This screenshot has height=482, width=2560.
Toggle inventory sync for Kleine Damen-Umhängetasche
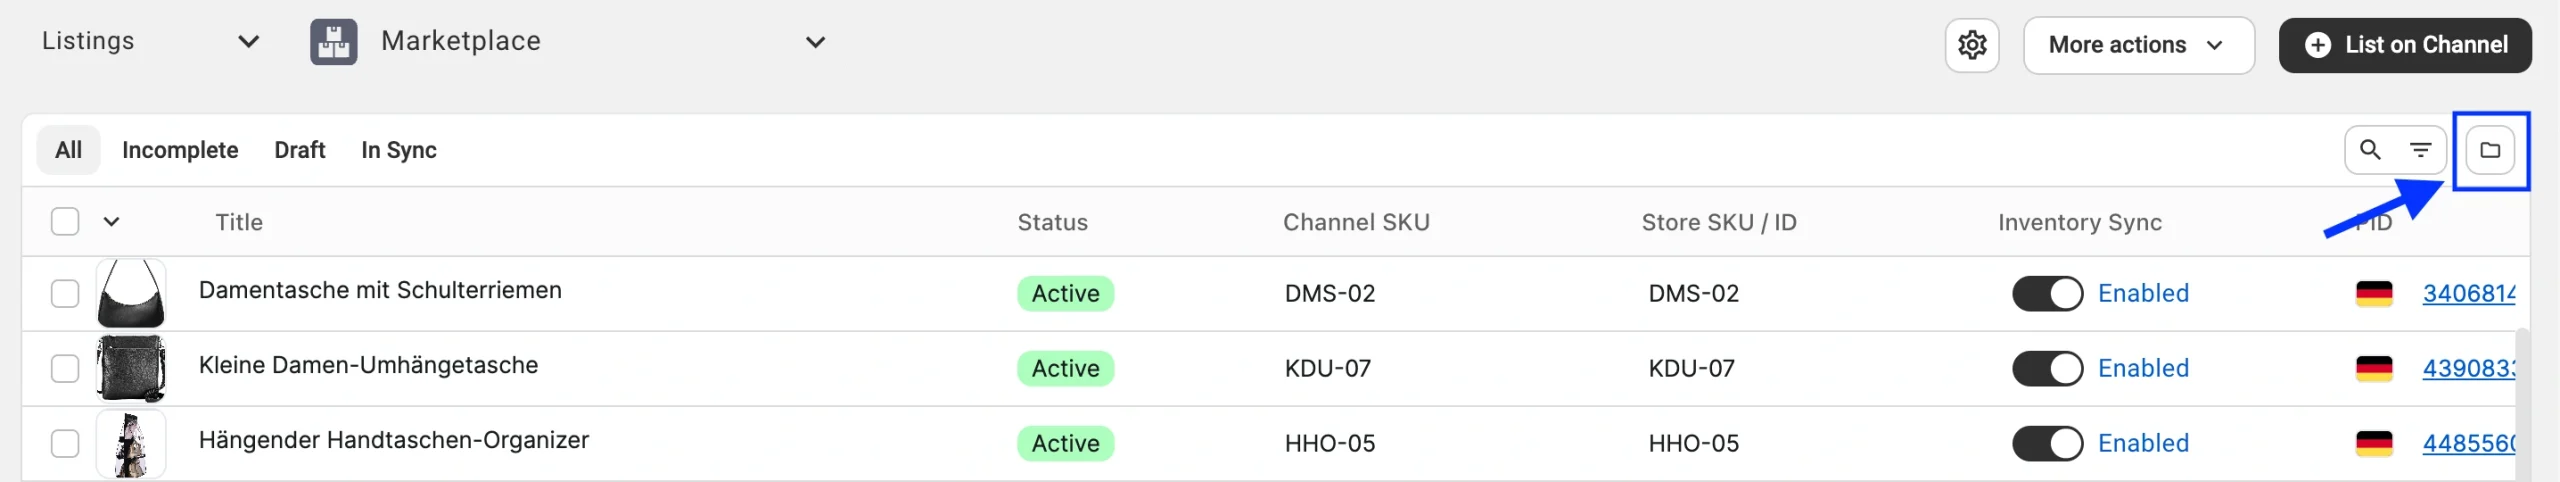pos(2047,369)
